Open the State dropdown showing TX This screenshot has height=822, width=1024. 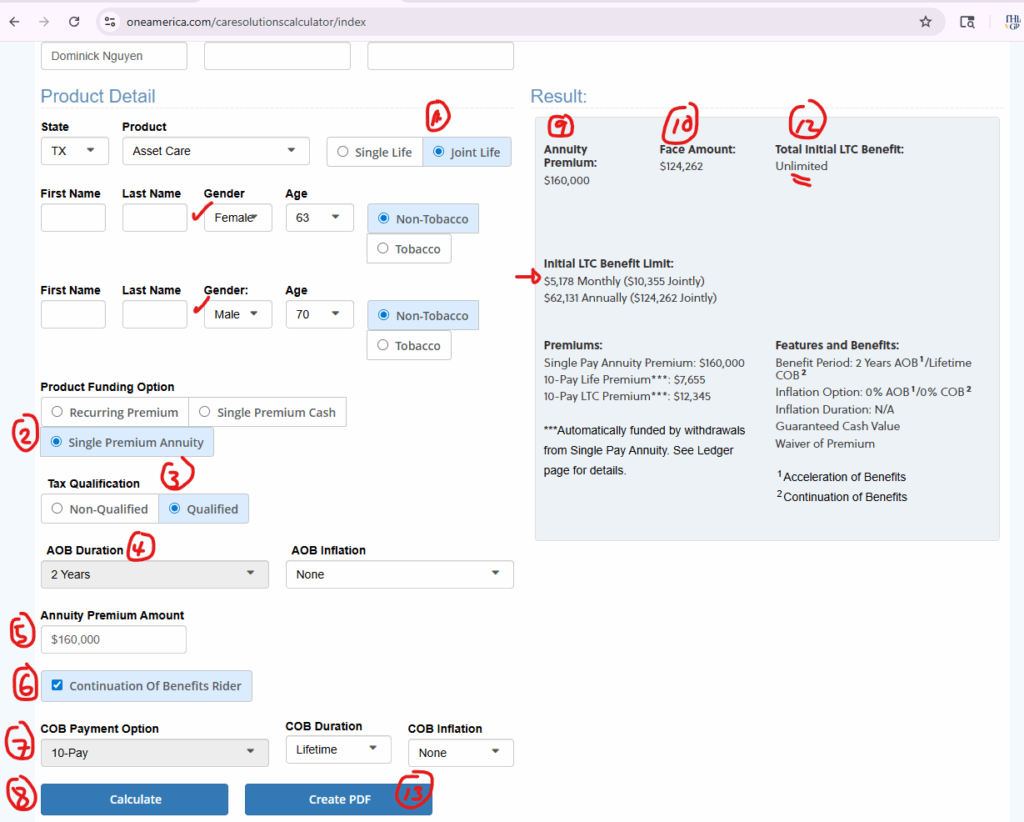point(75,151)
